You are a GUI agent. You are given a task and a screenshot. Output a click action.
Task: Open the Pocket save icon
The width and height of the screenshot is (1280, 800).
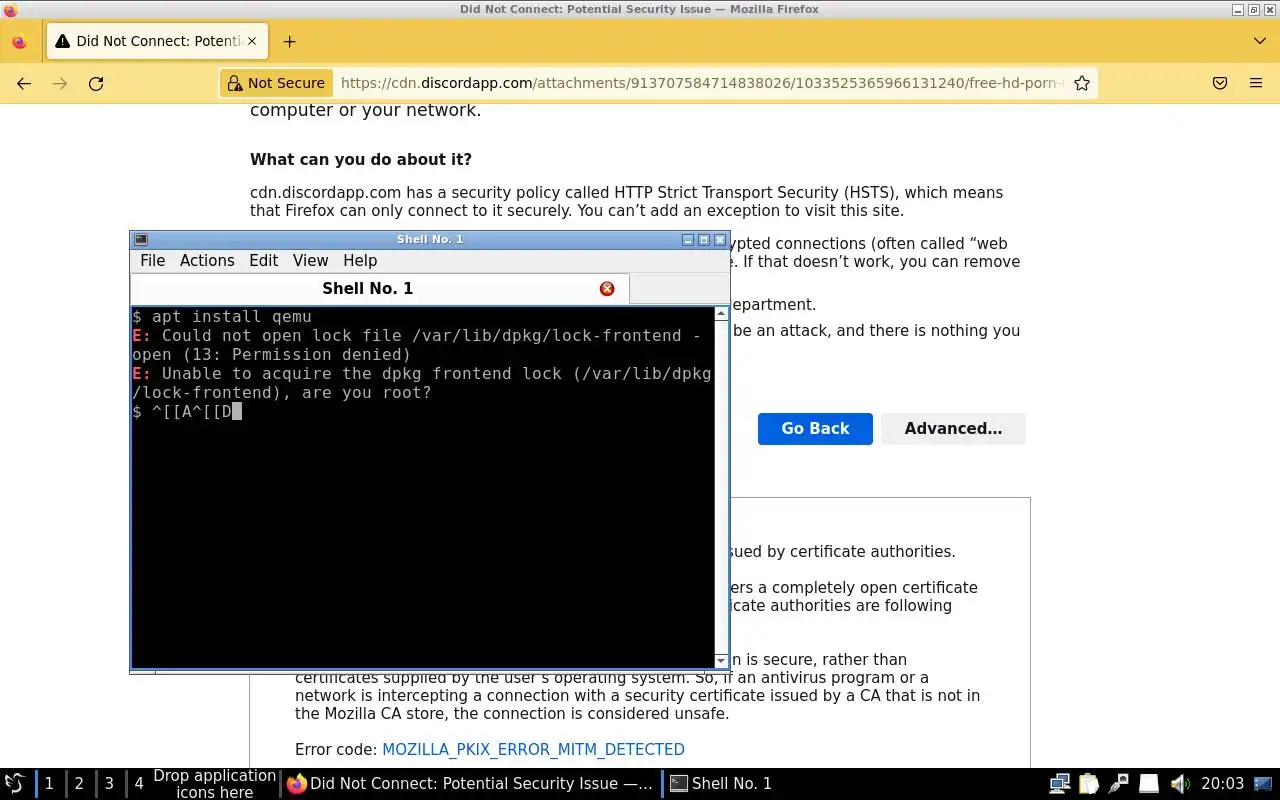pos(1220,84)
